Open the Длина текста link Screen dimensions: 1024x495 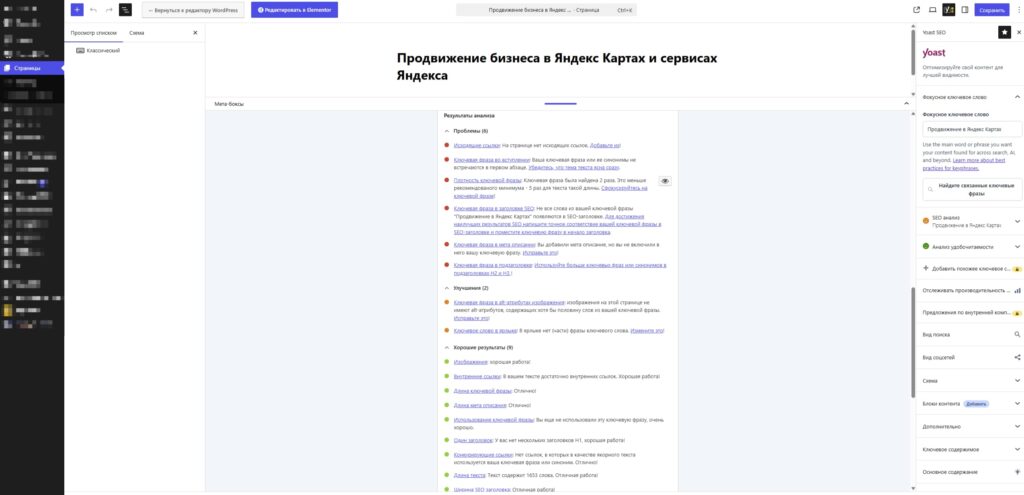point(470,475)
